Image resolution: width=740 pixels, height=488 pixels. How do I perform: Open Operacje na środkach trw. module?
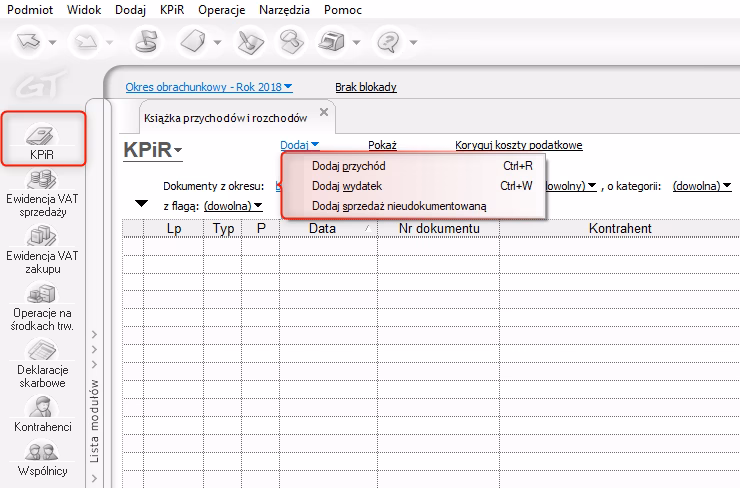click(x=42, y=307)
